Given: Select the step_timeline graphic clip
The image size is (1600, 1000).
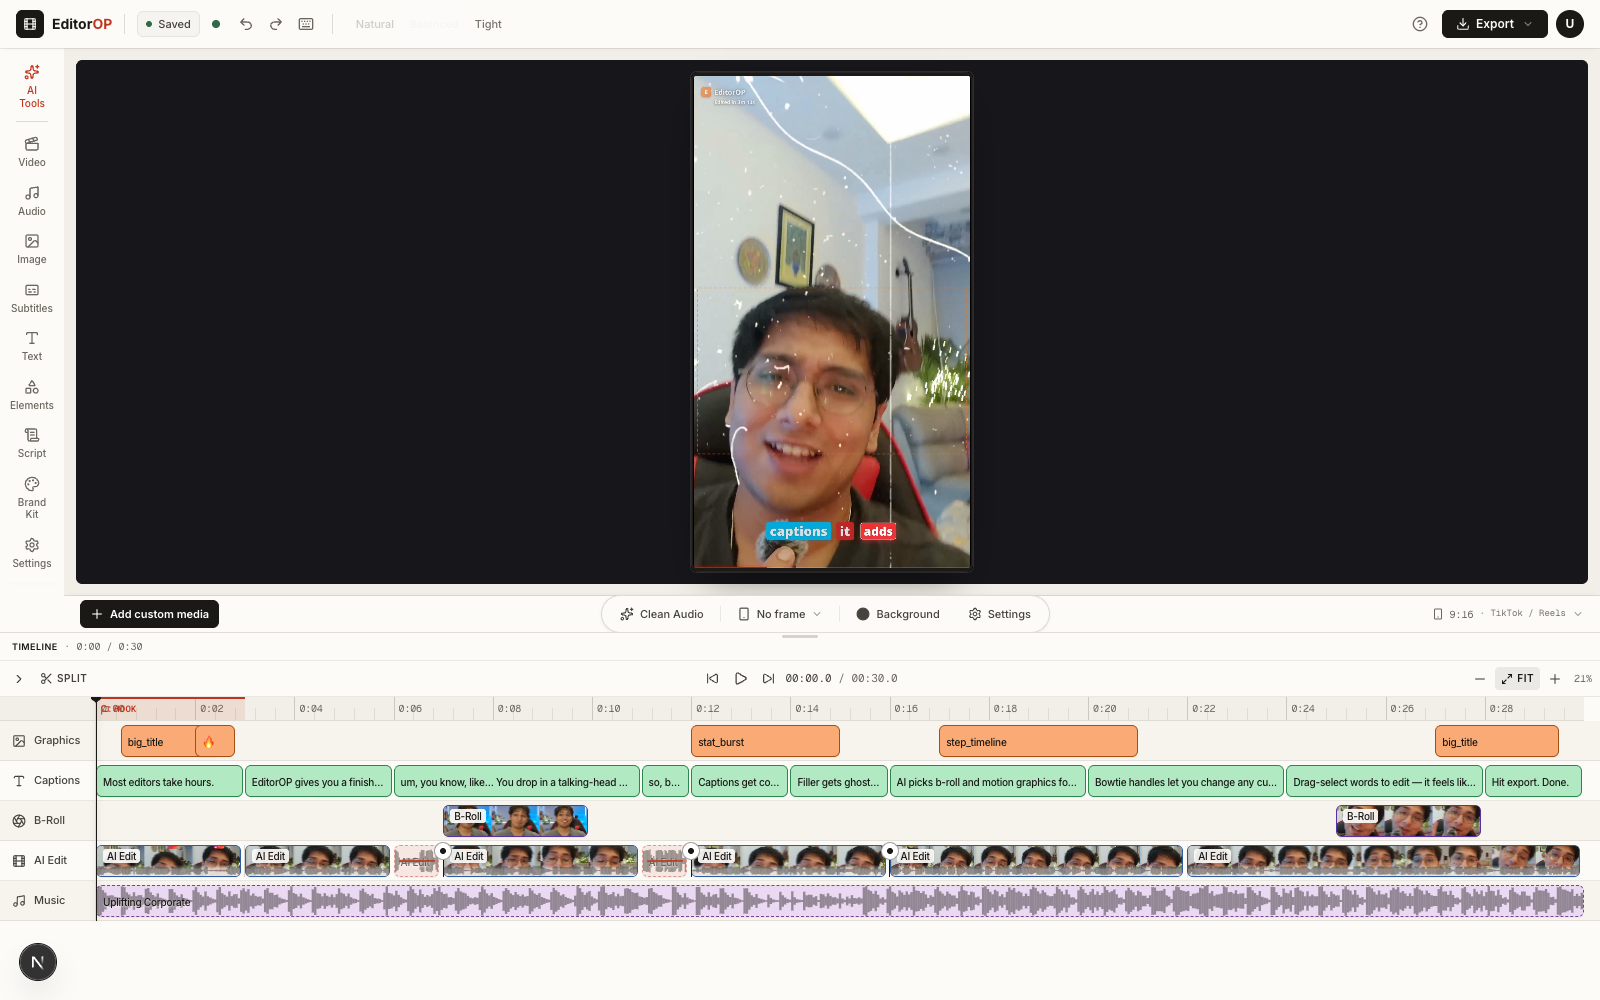Looking at the screenshot, I should (x=1038, y=741).
